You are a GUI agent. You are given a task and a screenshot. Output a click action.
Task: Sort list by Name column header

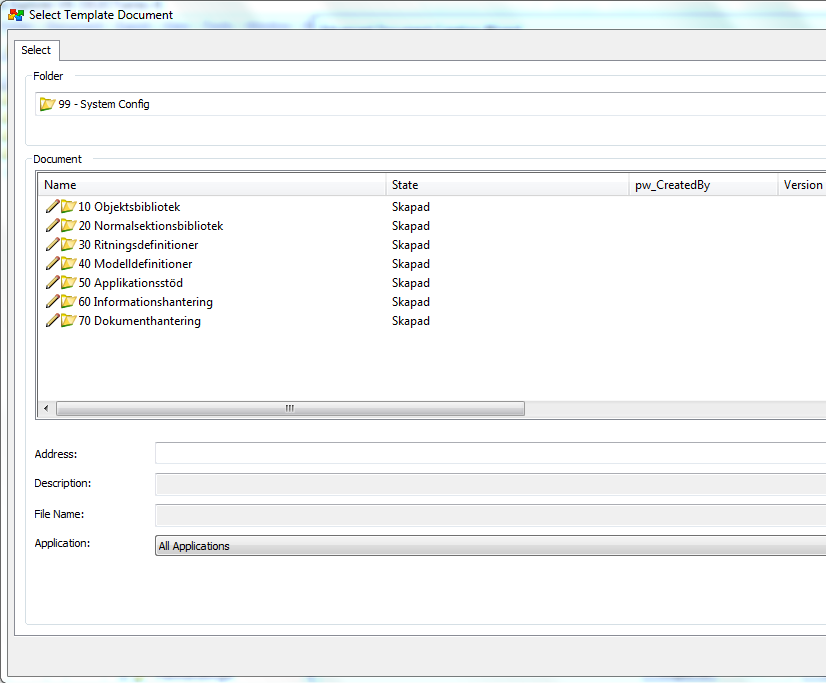point(212,185)
